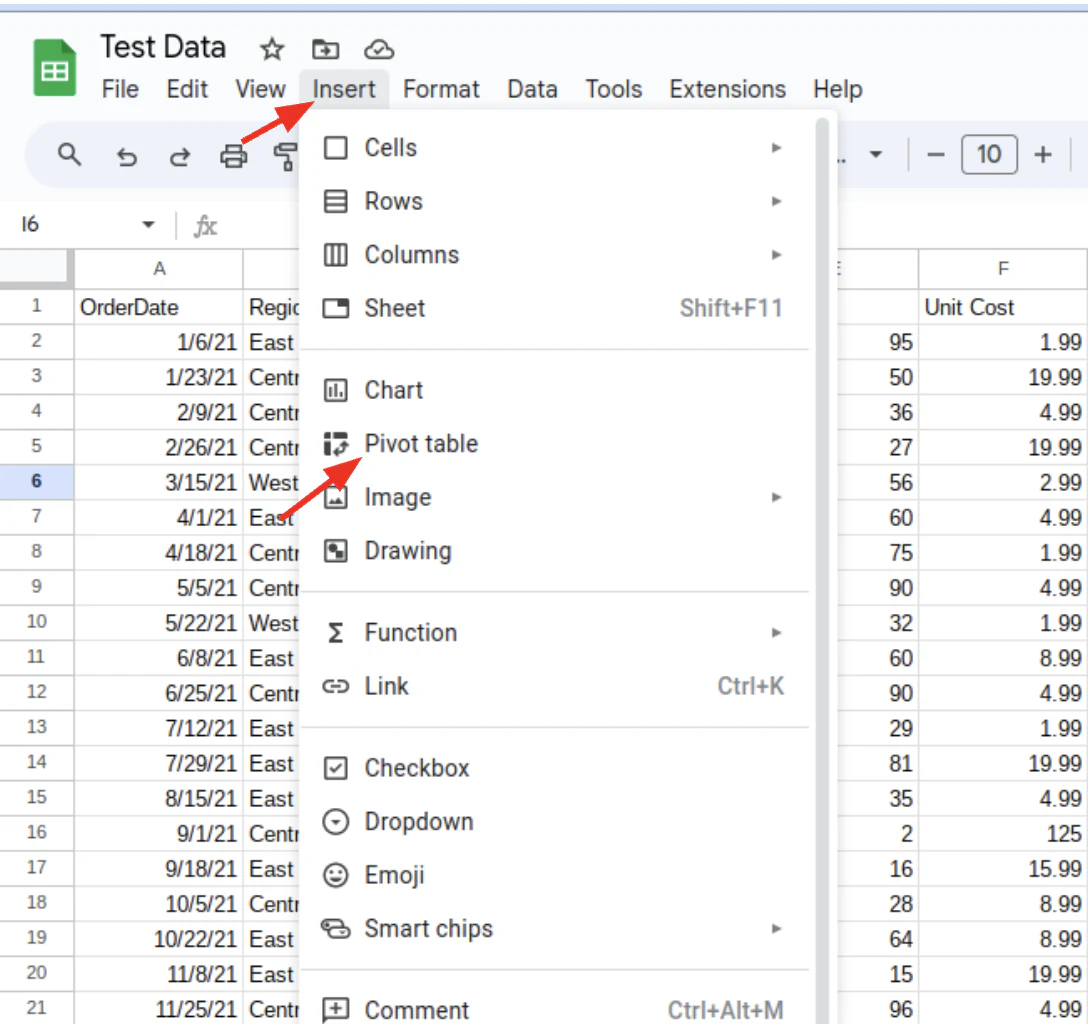The height and width of the screenshot is (1034, 1088).
Task: Click the Cells icon in Insert menu
Action: tap(336, 148)
